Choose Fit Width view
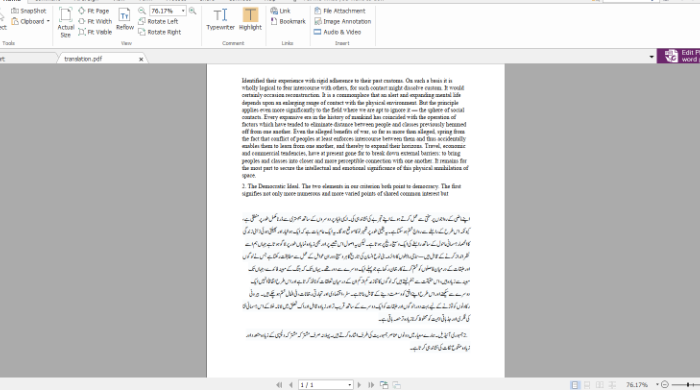The width and height of the screenshot is (700, 390). point(95,21)
